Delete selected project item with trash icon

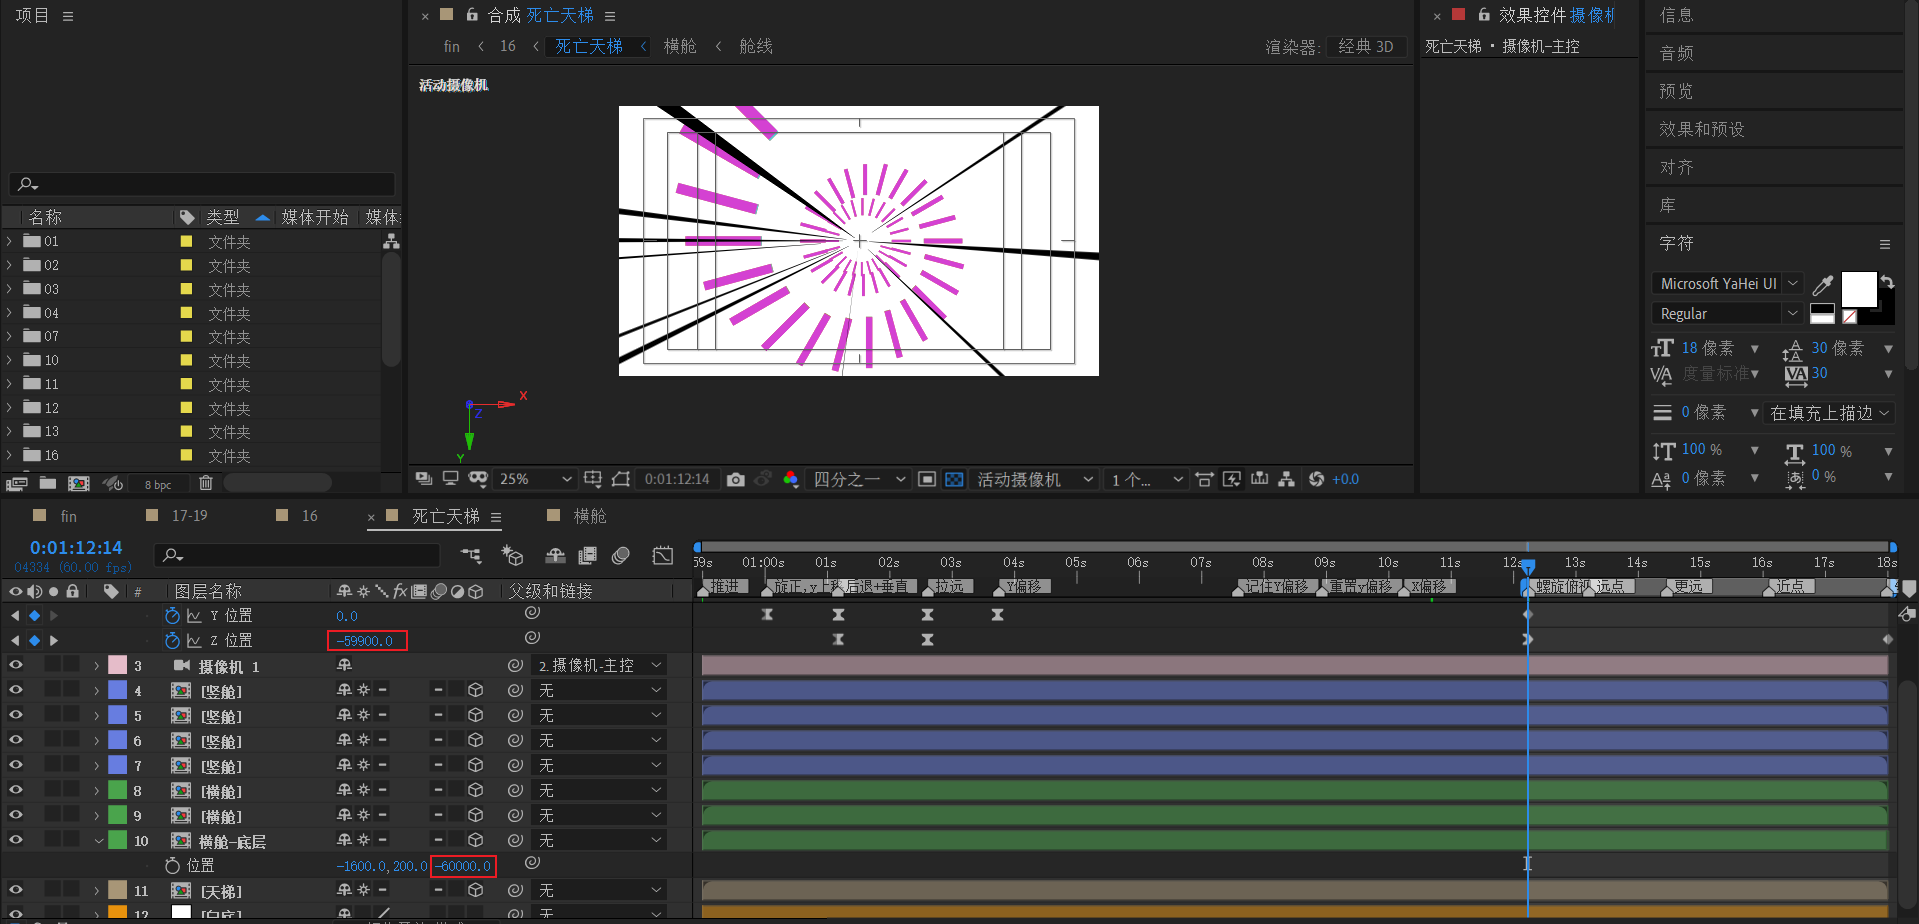click(x=206, y=484)
